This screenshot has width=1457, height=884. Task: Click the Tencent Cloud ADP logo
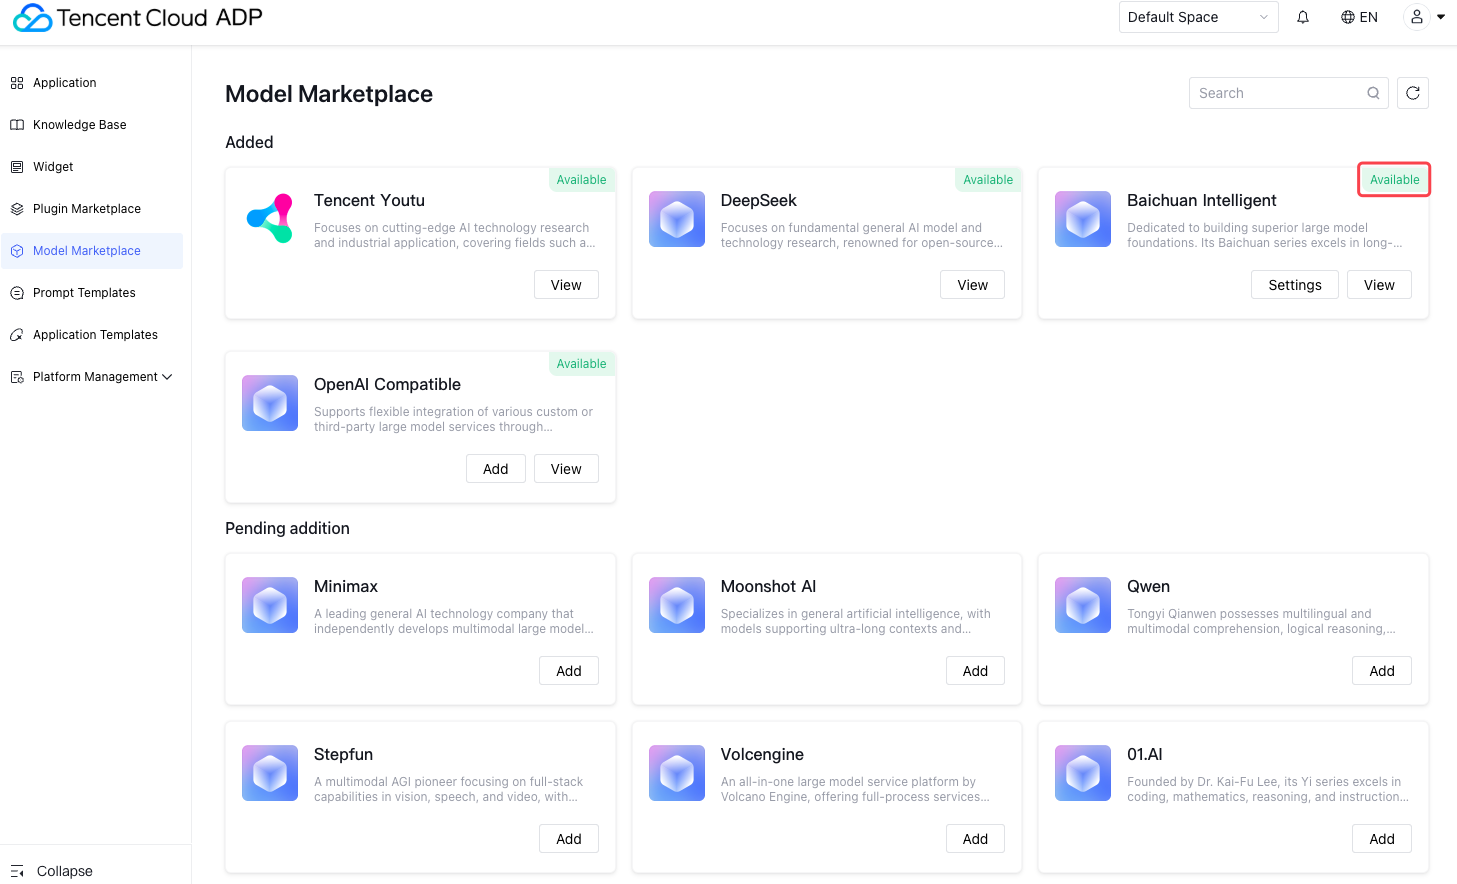tap(138, 18)
